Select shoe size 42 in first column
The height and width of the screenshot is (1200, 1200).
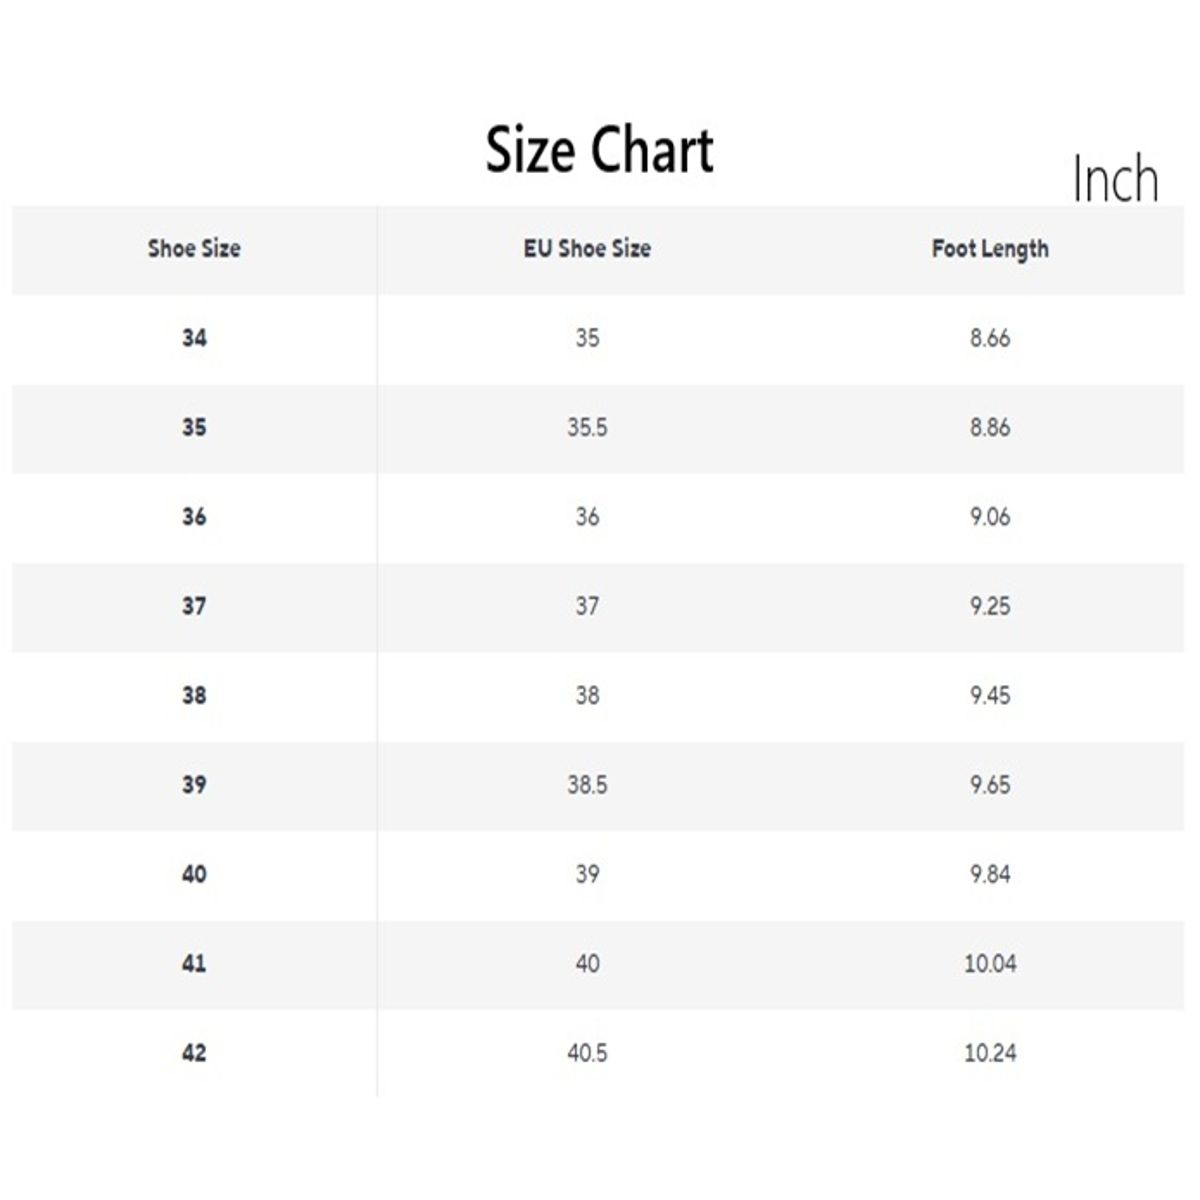194,1053
